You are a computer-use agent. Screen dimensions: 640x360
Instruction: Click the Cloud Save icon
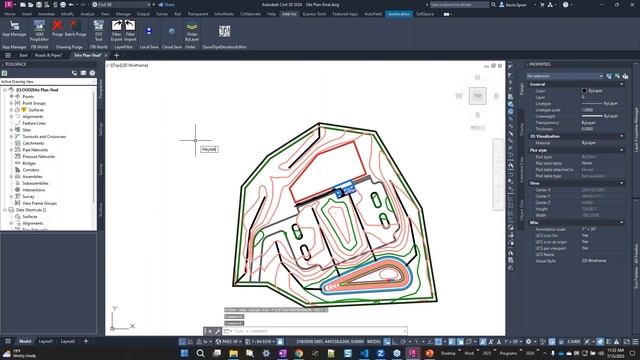(171, 31)
